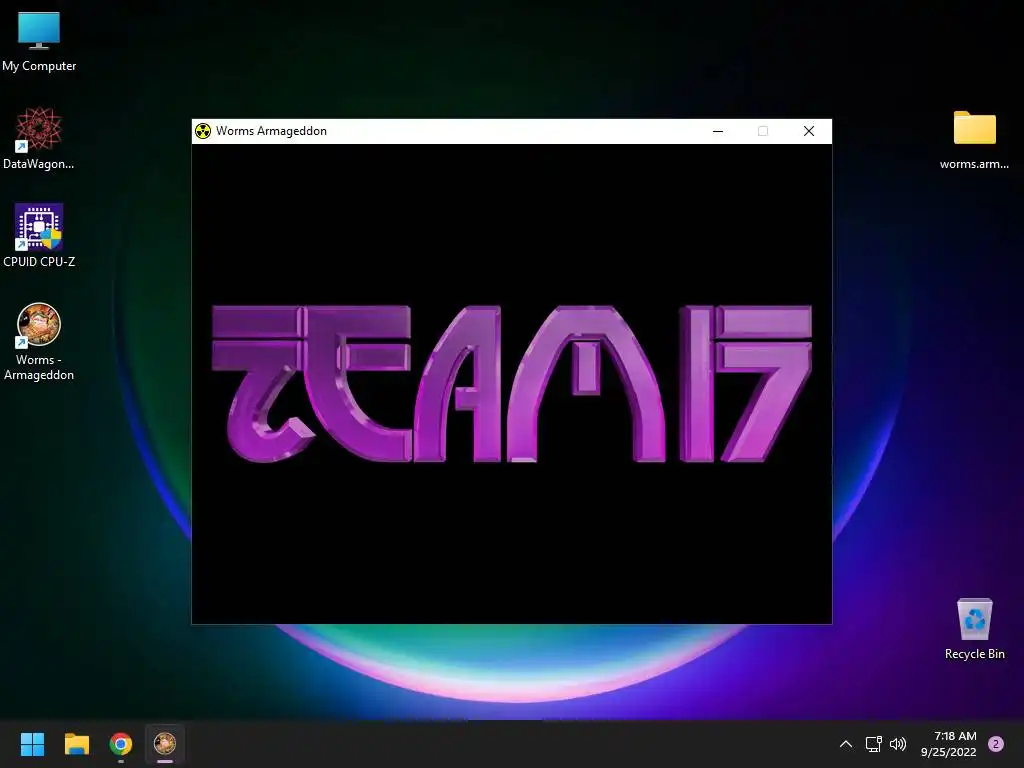Open the network status tray icon
The width and height of the screenshot is (1024, 768).
click(873, 744)
